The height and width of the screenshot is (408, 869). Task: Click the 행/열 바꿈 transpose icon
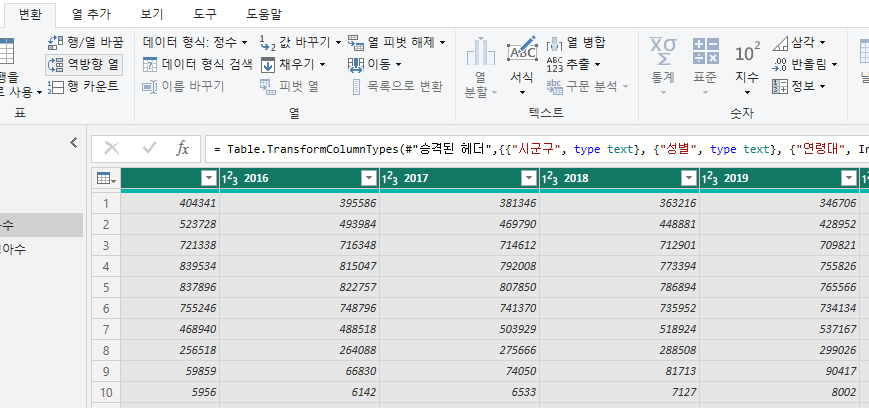pyautogui.click(x=55, y=42)
